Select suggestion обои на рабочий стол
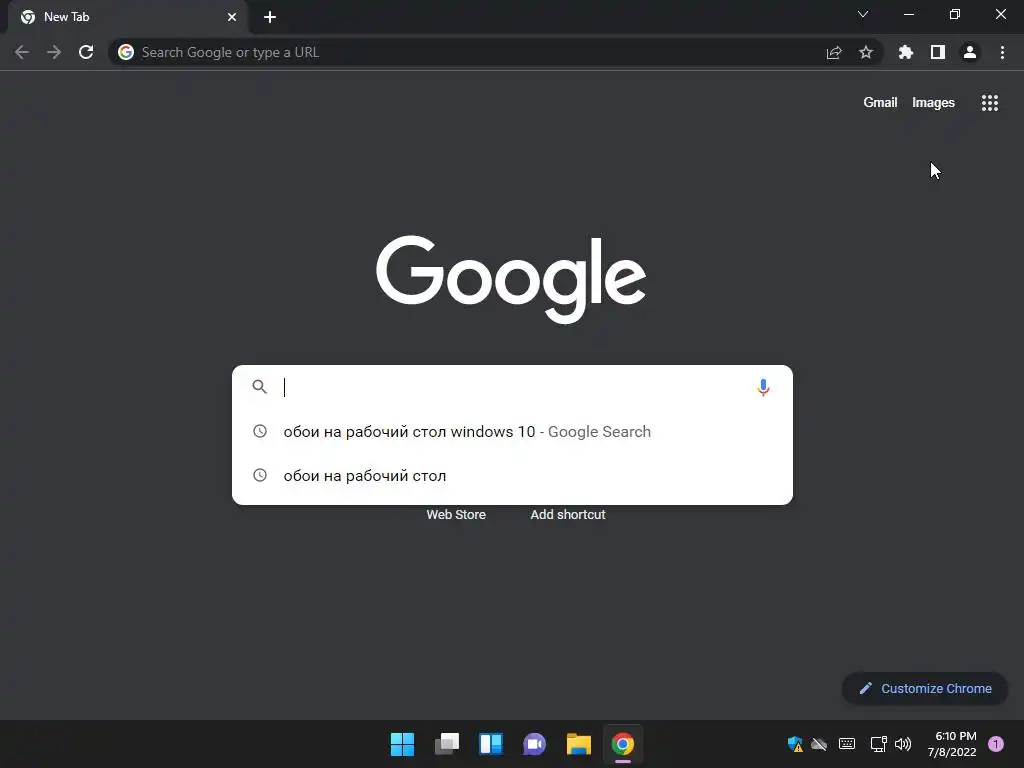This screenshot has height=768, width=1024. pos(512,475)
